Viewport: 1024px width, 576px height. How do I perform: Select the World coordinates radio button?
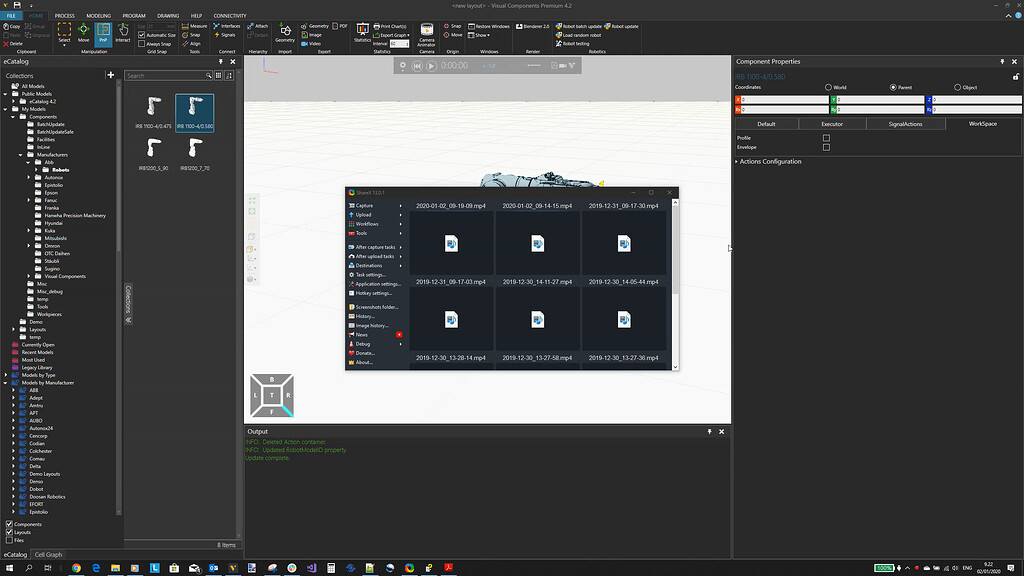pos(829,87)
